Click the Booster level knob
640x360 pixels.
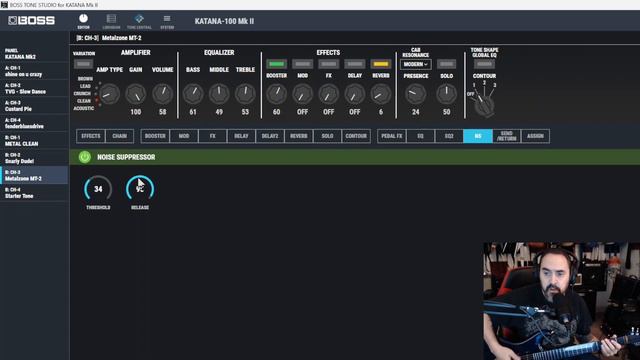[276, 94]
